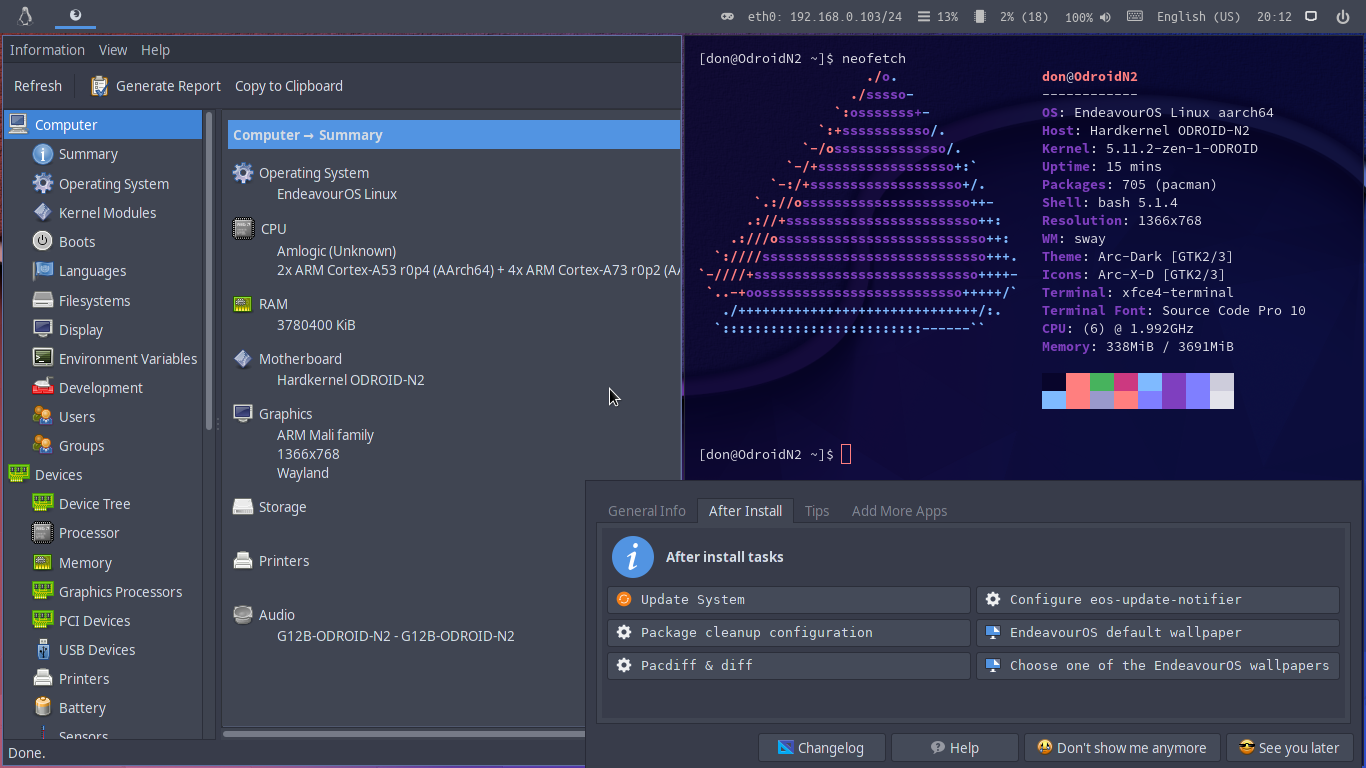
Task: Click the Help button in welcome dialog
Action: pyautogui.click(x=955, y=747)
